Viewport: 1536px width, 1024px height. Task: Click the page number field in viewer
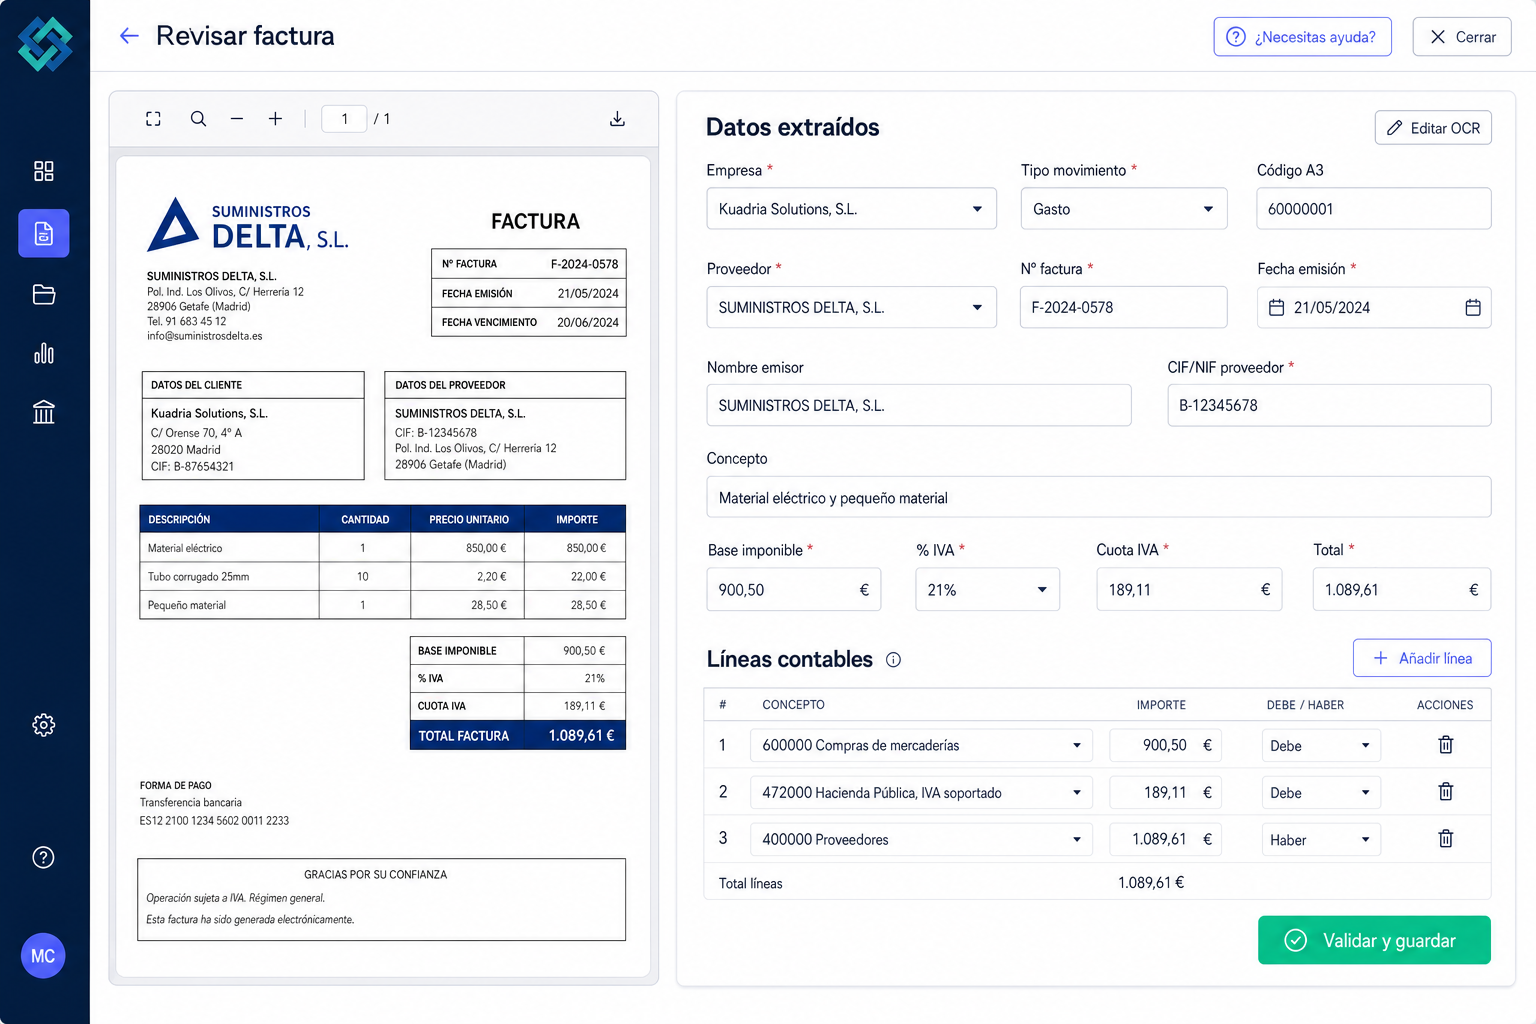pyautogui.click(x=344, y=119)
